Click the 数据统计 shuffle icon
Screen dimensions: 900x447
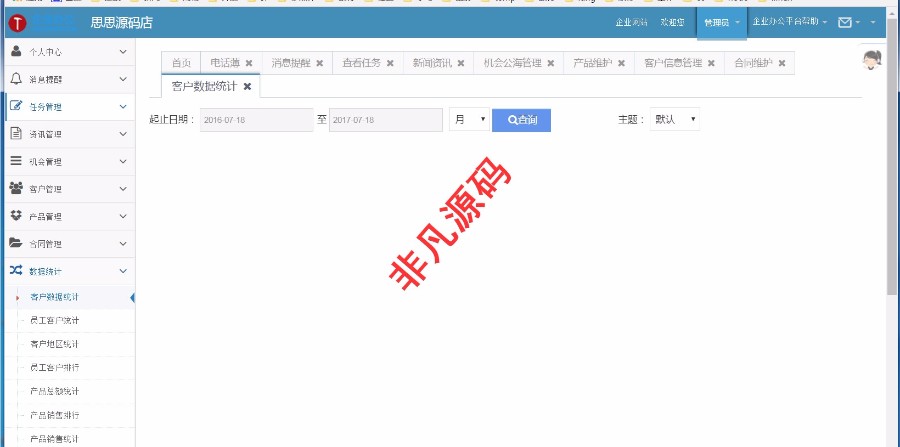[16, 271]
